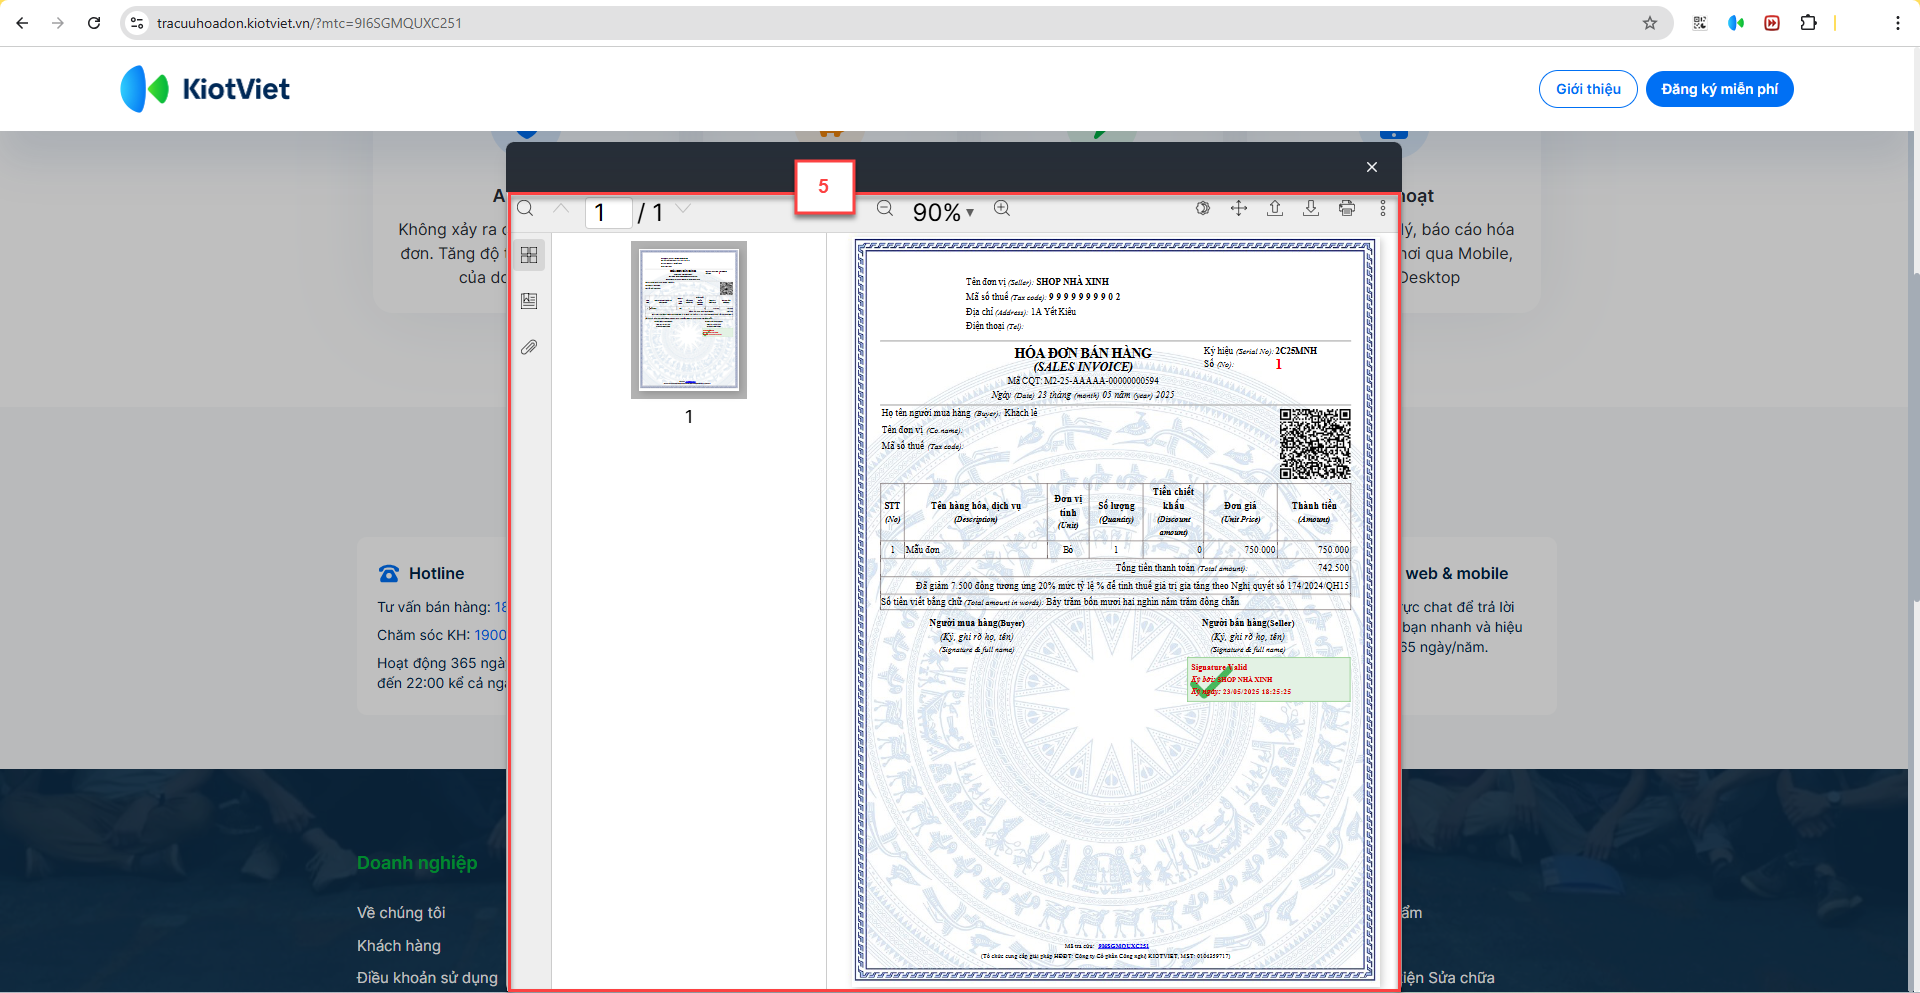Go to next page in PDF viewer

point(683,209)
